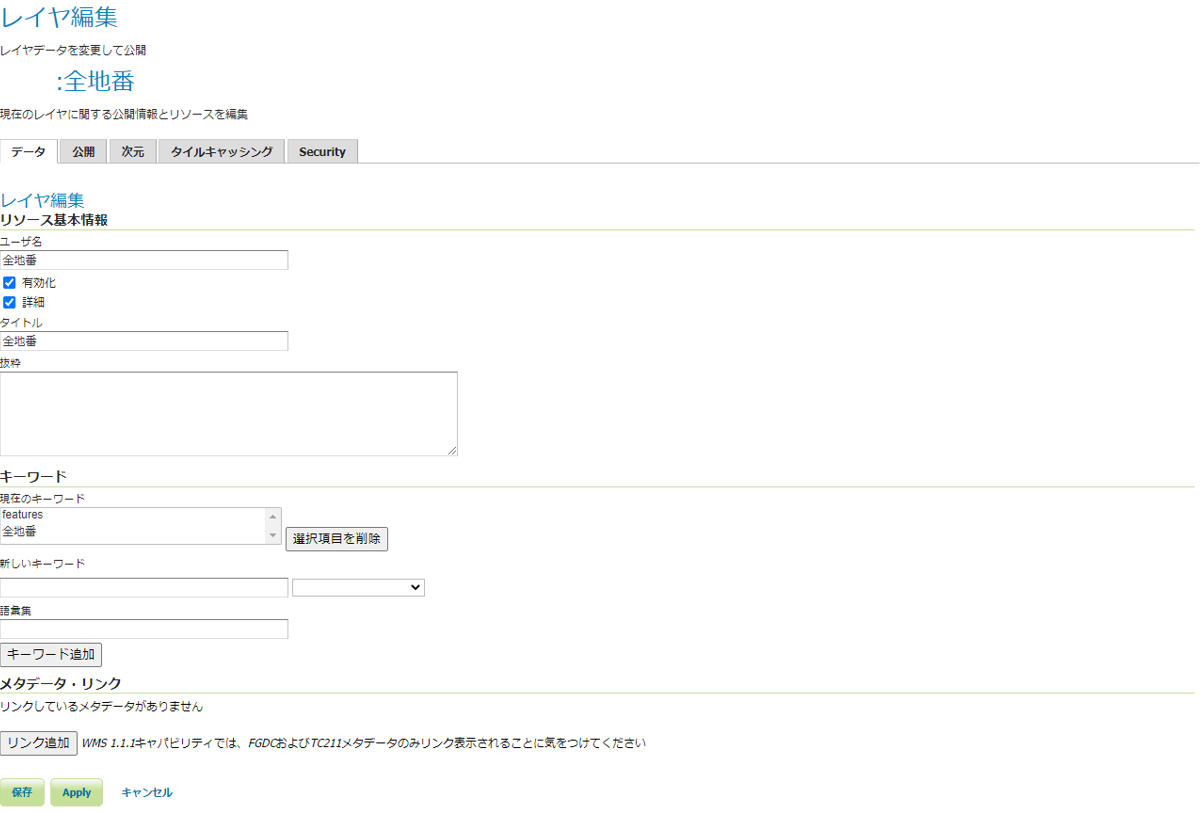Open the 公開 tab
The height and width of the screenshot is (813, 1201).
(83, 152)
